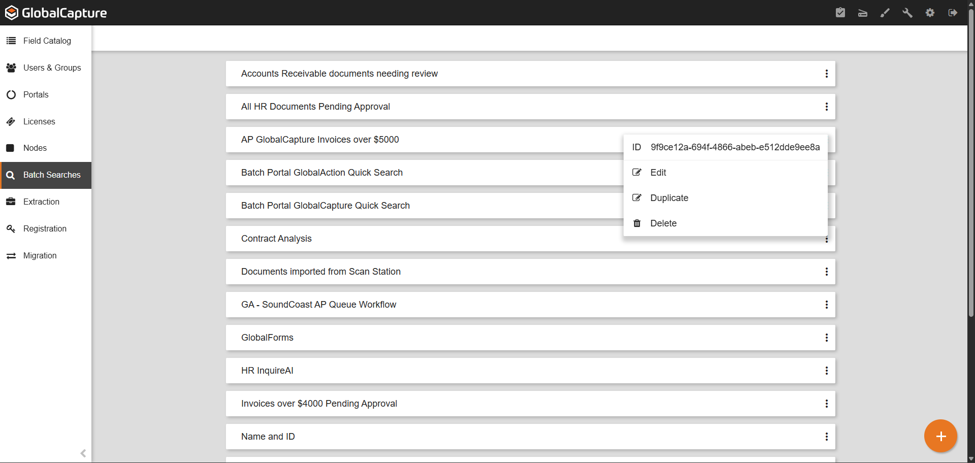The width and height of the screenshot is (975, 463).
Task: Collapse the sidebar with the chevron arrow
Action: click(x=83, y=453)
